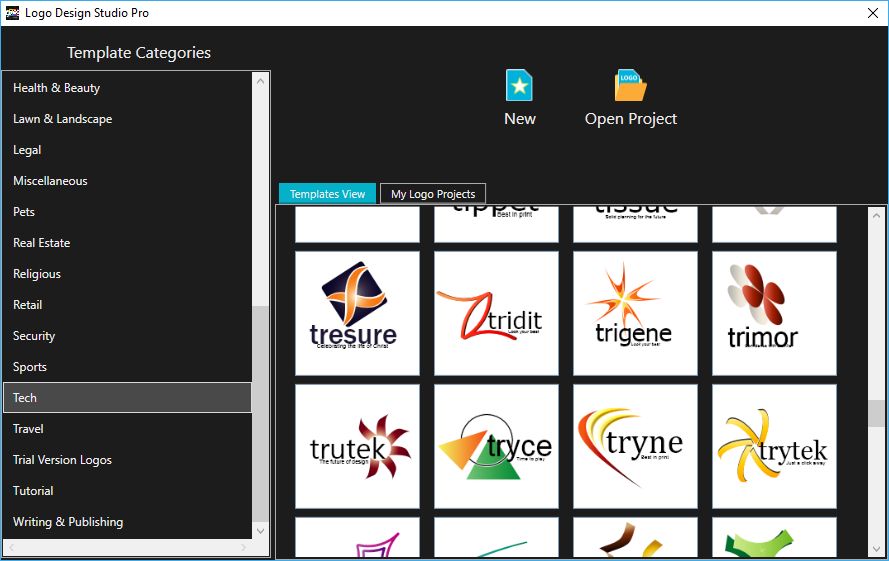
Task: Select the tresure logo template
Action: coord(357,313)
